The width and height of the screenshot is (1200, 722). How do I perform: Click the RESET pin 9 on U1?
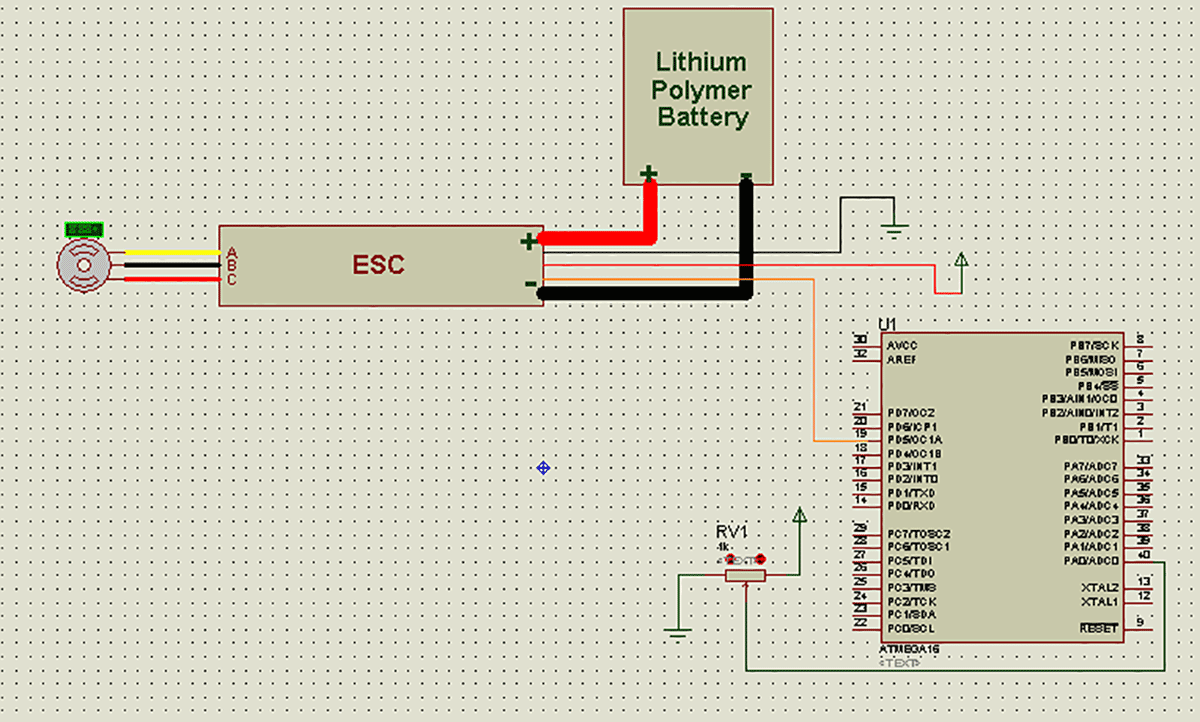[1140, 629]
